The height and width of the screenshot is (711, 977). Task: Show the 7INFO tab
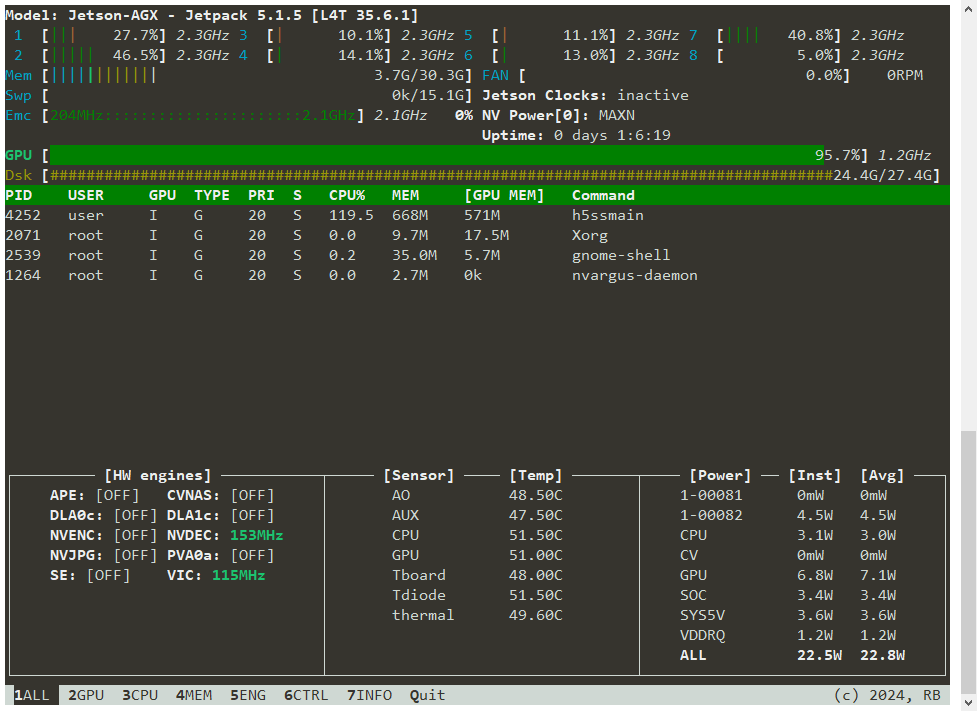369,695
